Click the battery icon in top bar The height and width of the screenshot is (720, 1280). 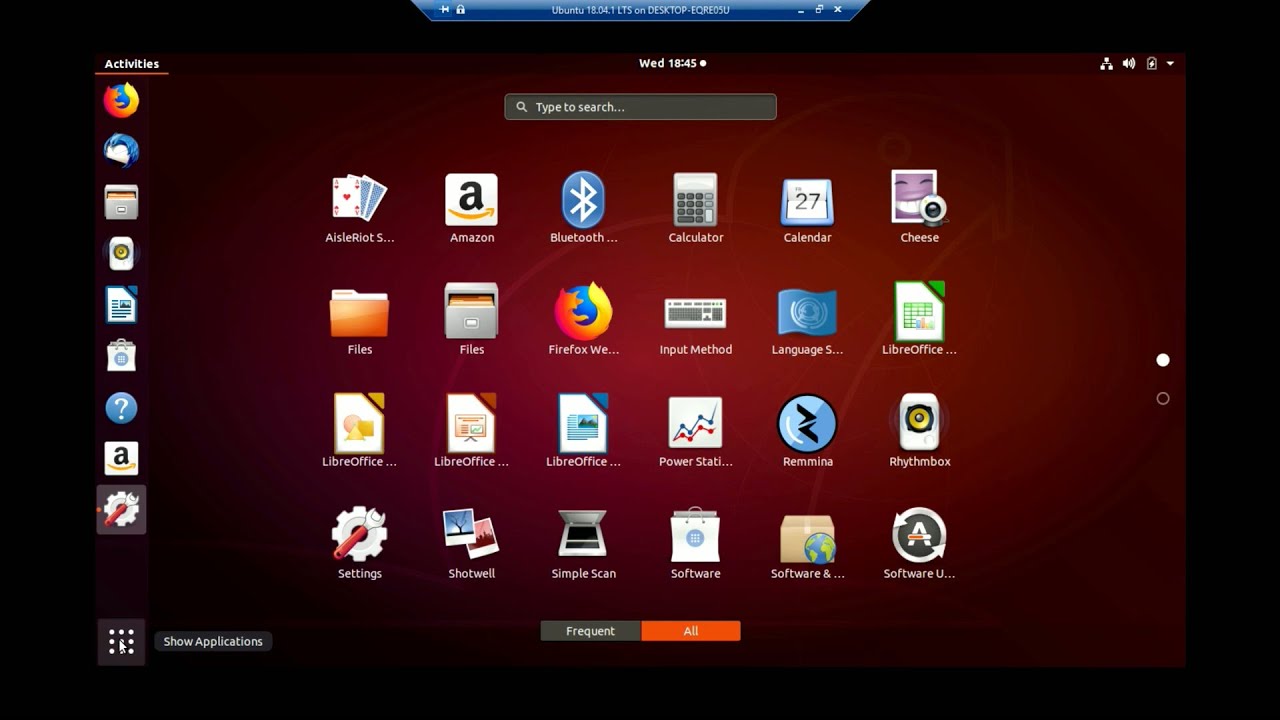(1151, 64)
